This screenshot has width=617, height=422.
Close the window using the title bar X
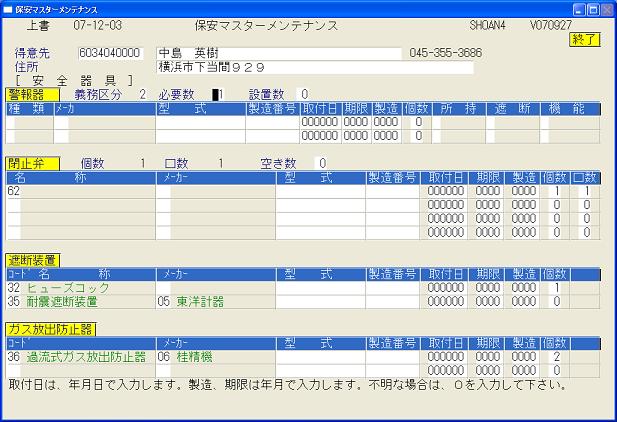tap(606, 8)
